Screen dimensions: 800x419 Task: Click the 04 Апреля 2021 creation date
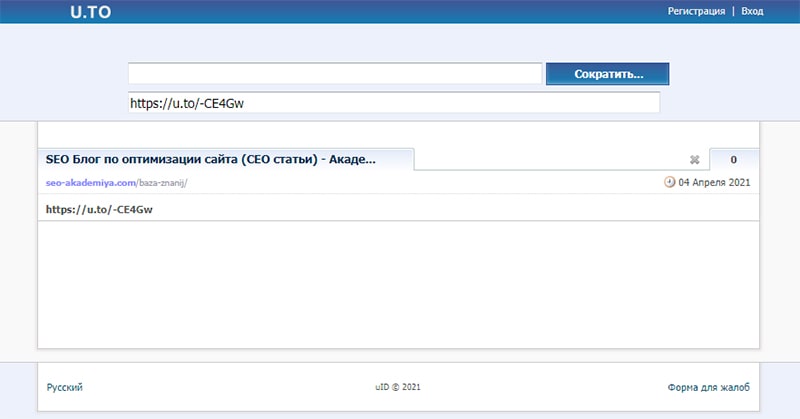(714, 183)
